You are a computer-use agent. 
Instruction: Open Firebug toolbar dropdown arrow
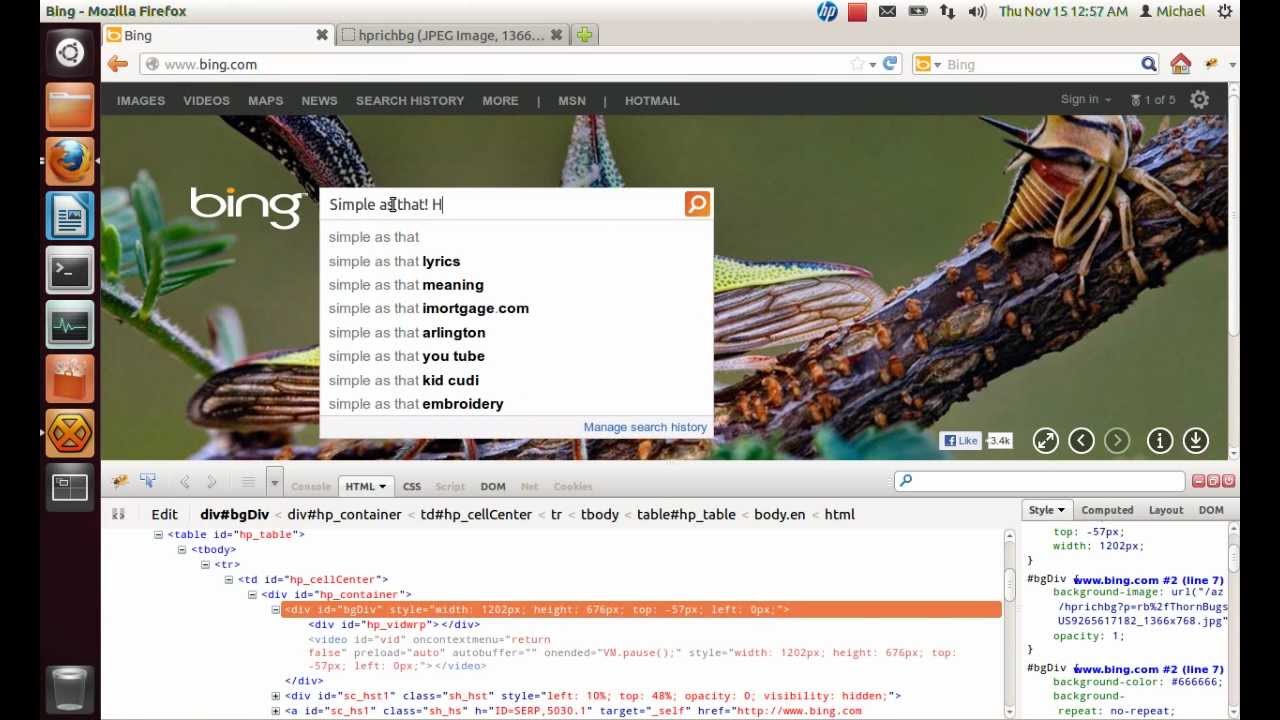274,484
